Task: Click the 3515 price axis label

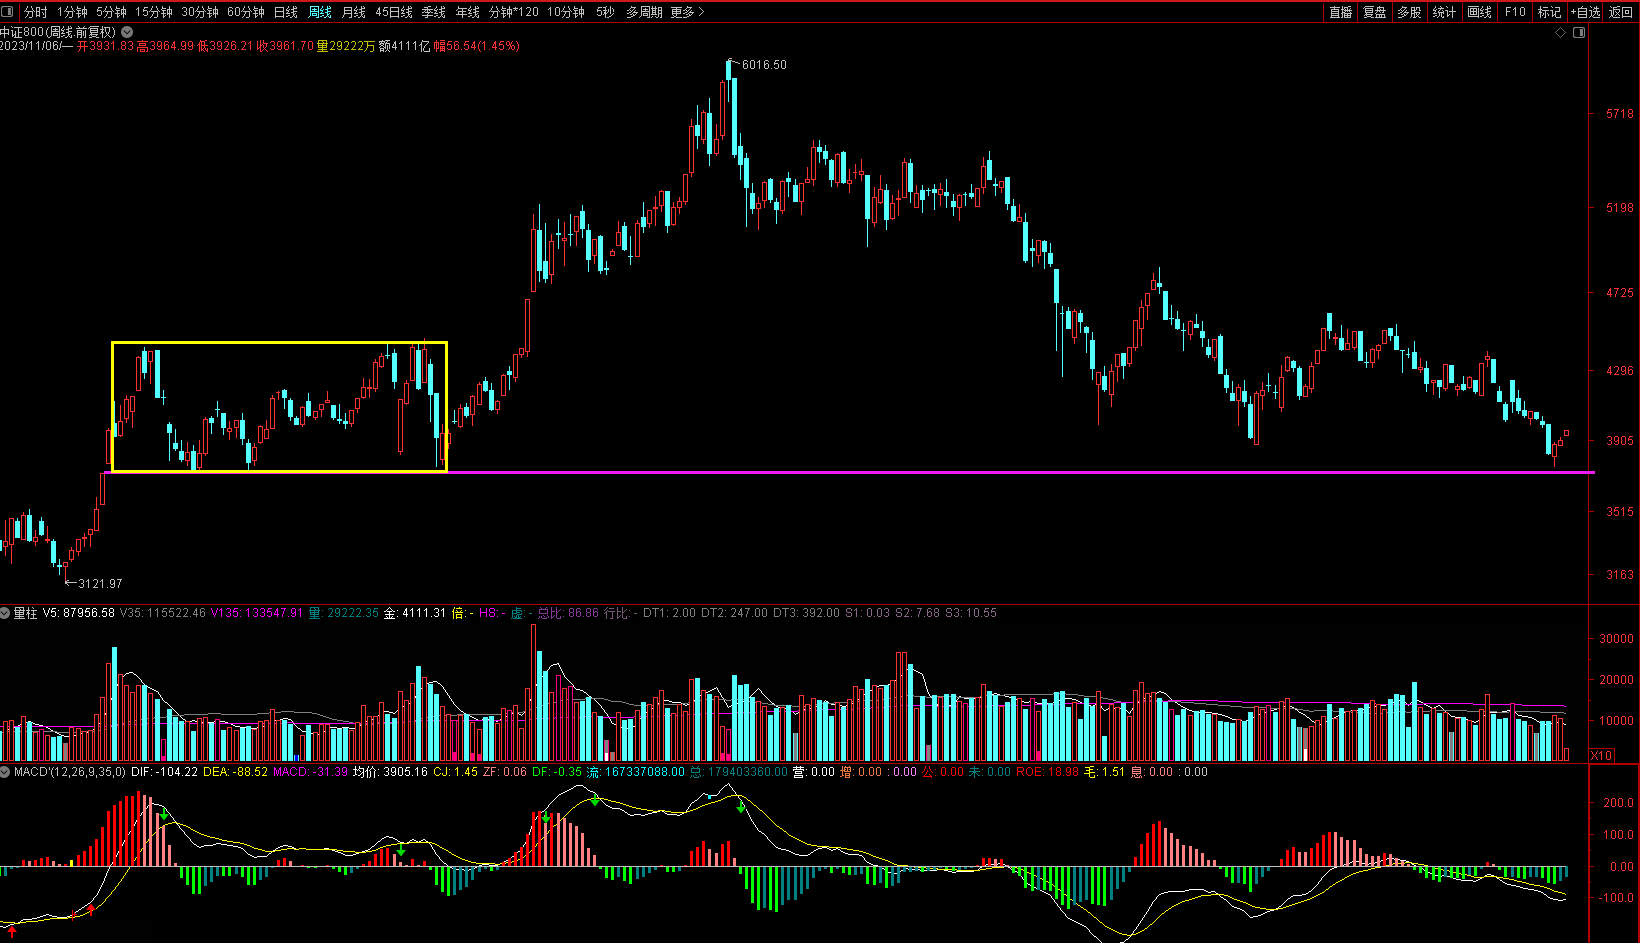Action: pos(1620,512)
